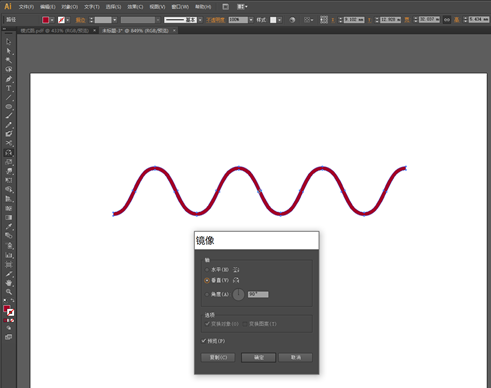
Task: Select the Width tool
Action: pyautogui.click(x=9, y=171)
